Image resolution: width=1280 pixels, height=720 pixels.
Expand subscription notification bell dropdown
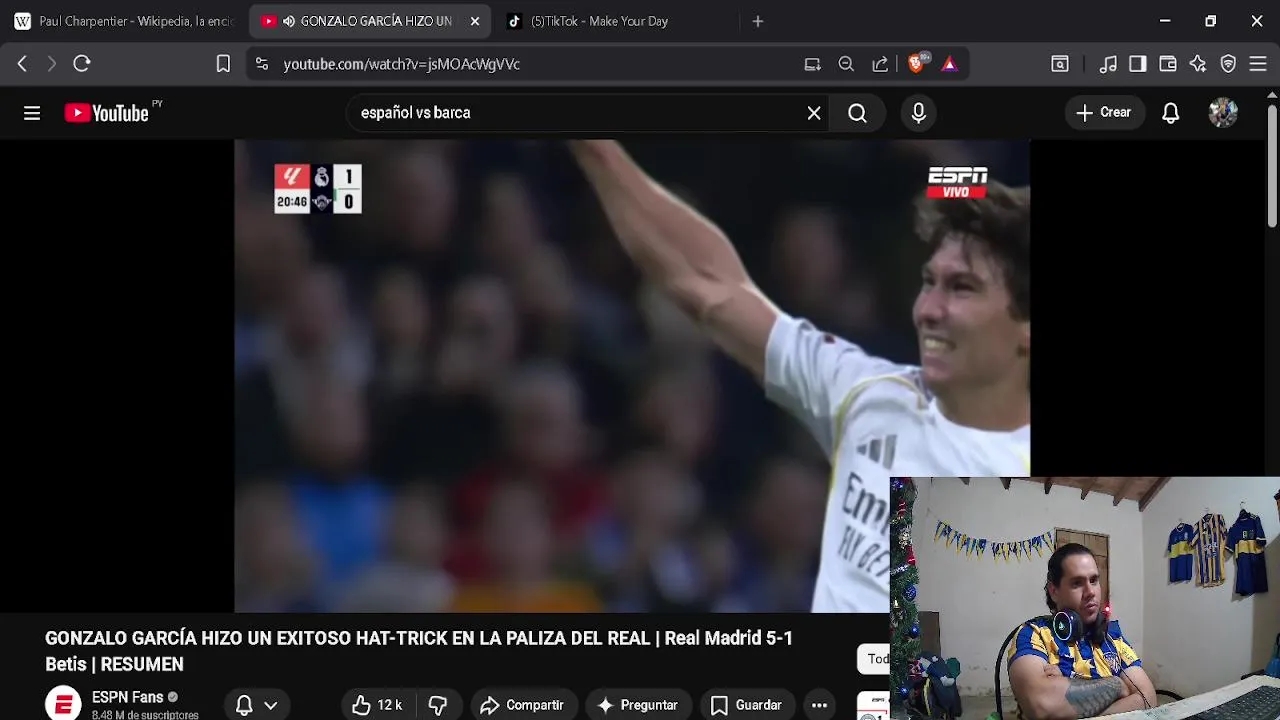pyautogui.click(x=256, y=705)
